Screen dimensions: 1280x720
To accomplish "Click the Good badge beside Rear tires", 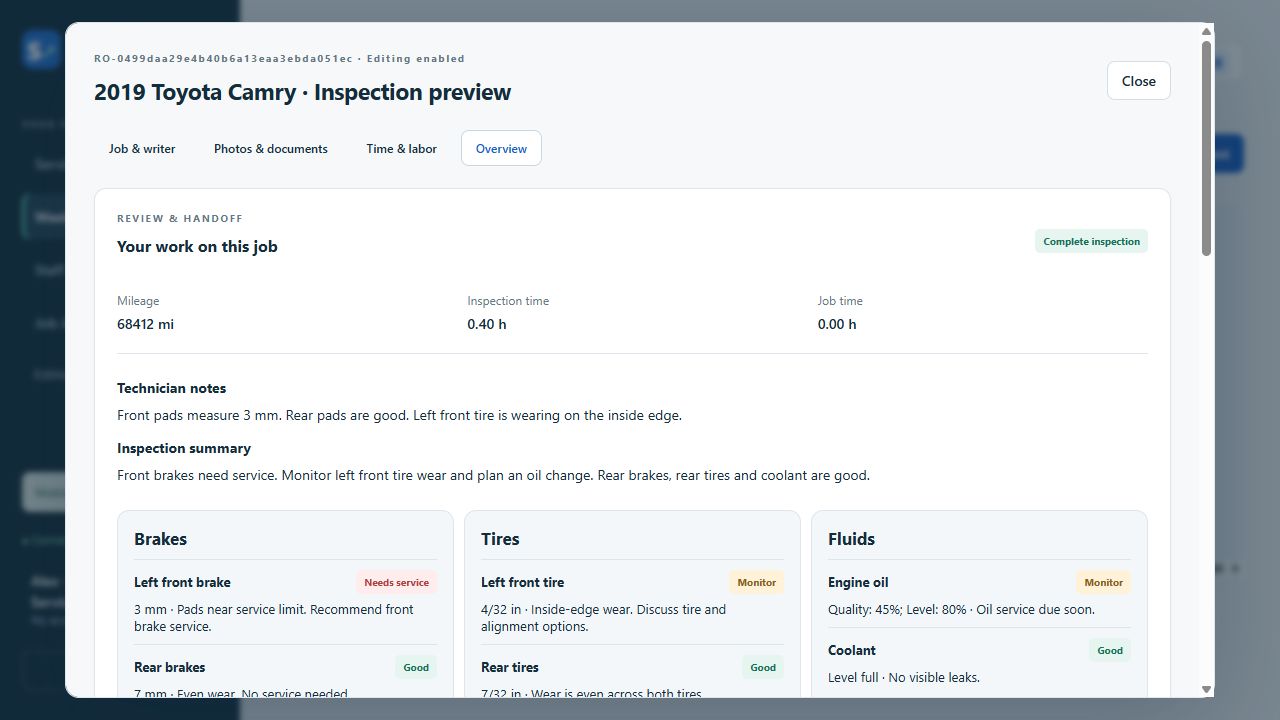I will [763, 668].
